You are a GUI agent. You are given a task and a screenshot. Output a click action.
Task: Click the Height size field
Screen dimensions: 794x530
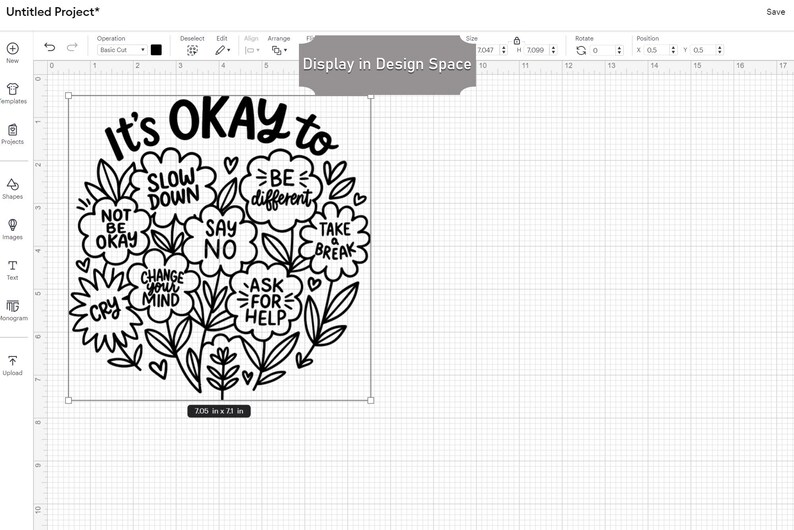(x=537, y=50)
